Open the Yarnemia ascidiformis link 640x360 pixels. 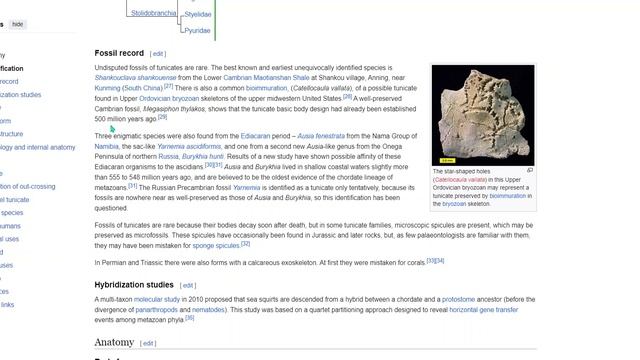[x=189, y=146]
